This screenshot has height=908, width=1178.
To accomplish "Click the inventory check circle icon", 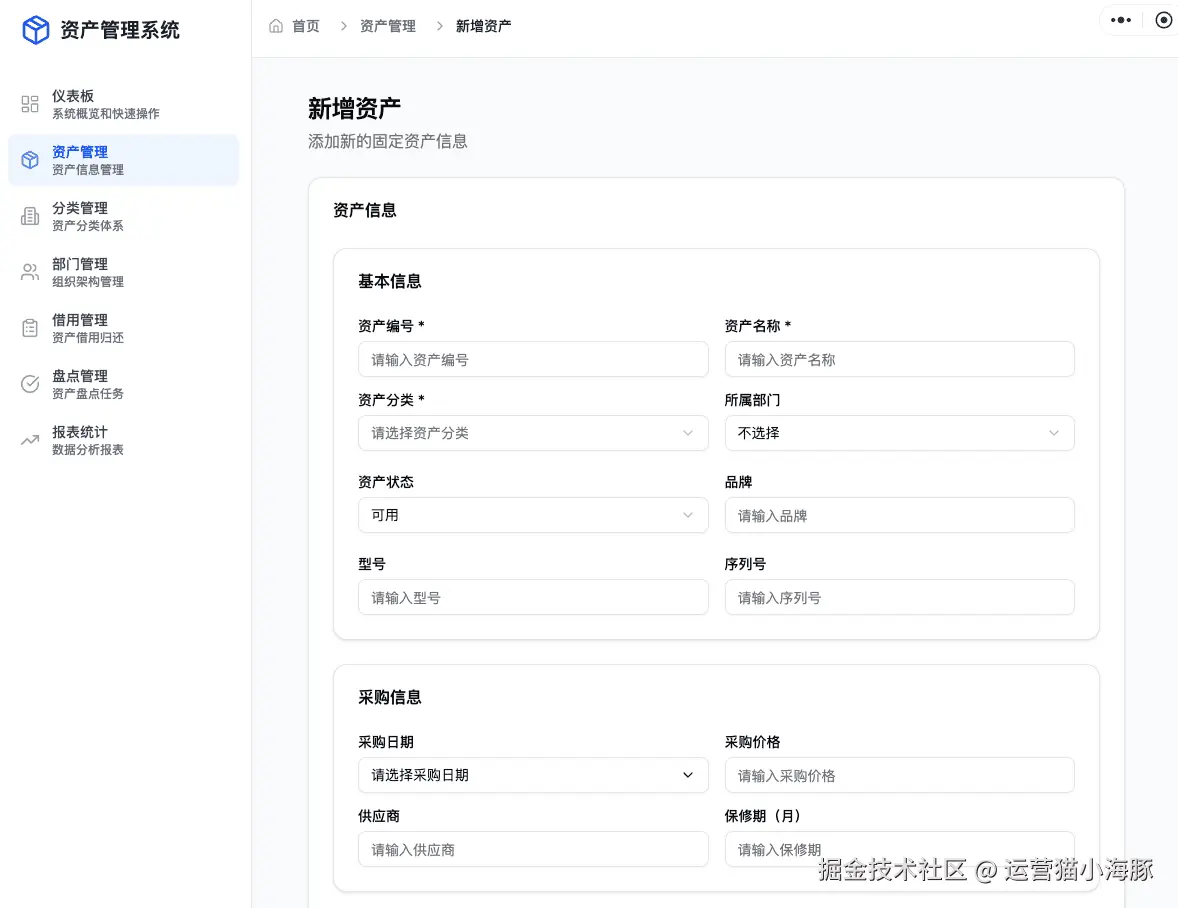I will [x=30, y=384].
